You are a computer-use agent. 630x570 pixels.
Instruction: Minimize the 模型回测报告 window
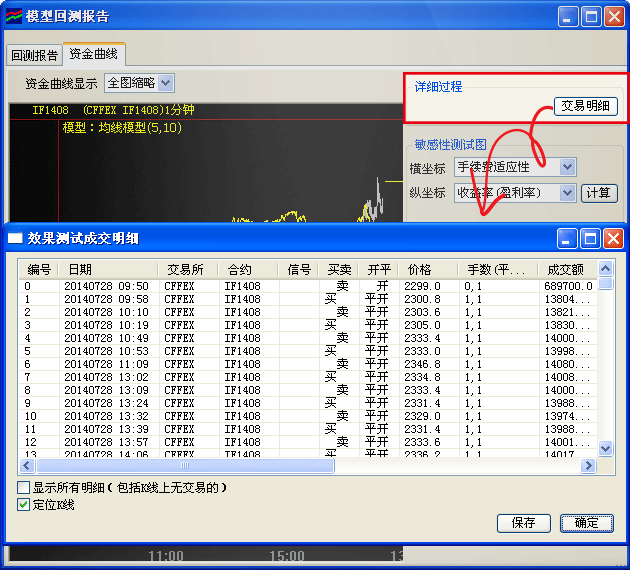coord(568,17)
